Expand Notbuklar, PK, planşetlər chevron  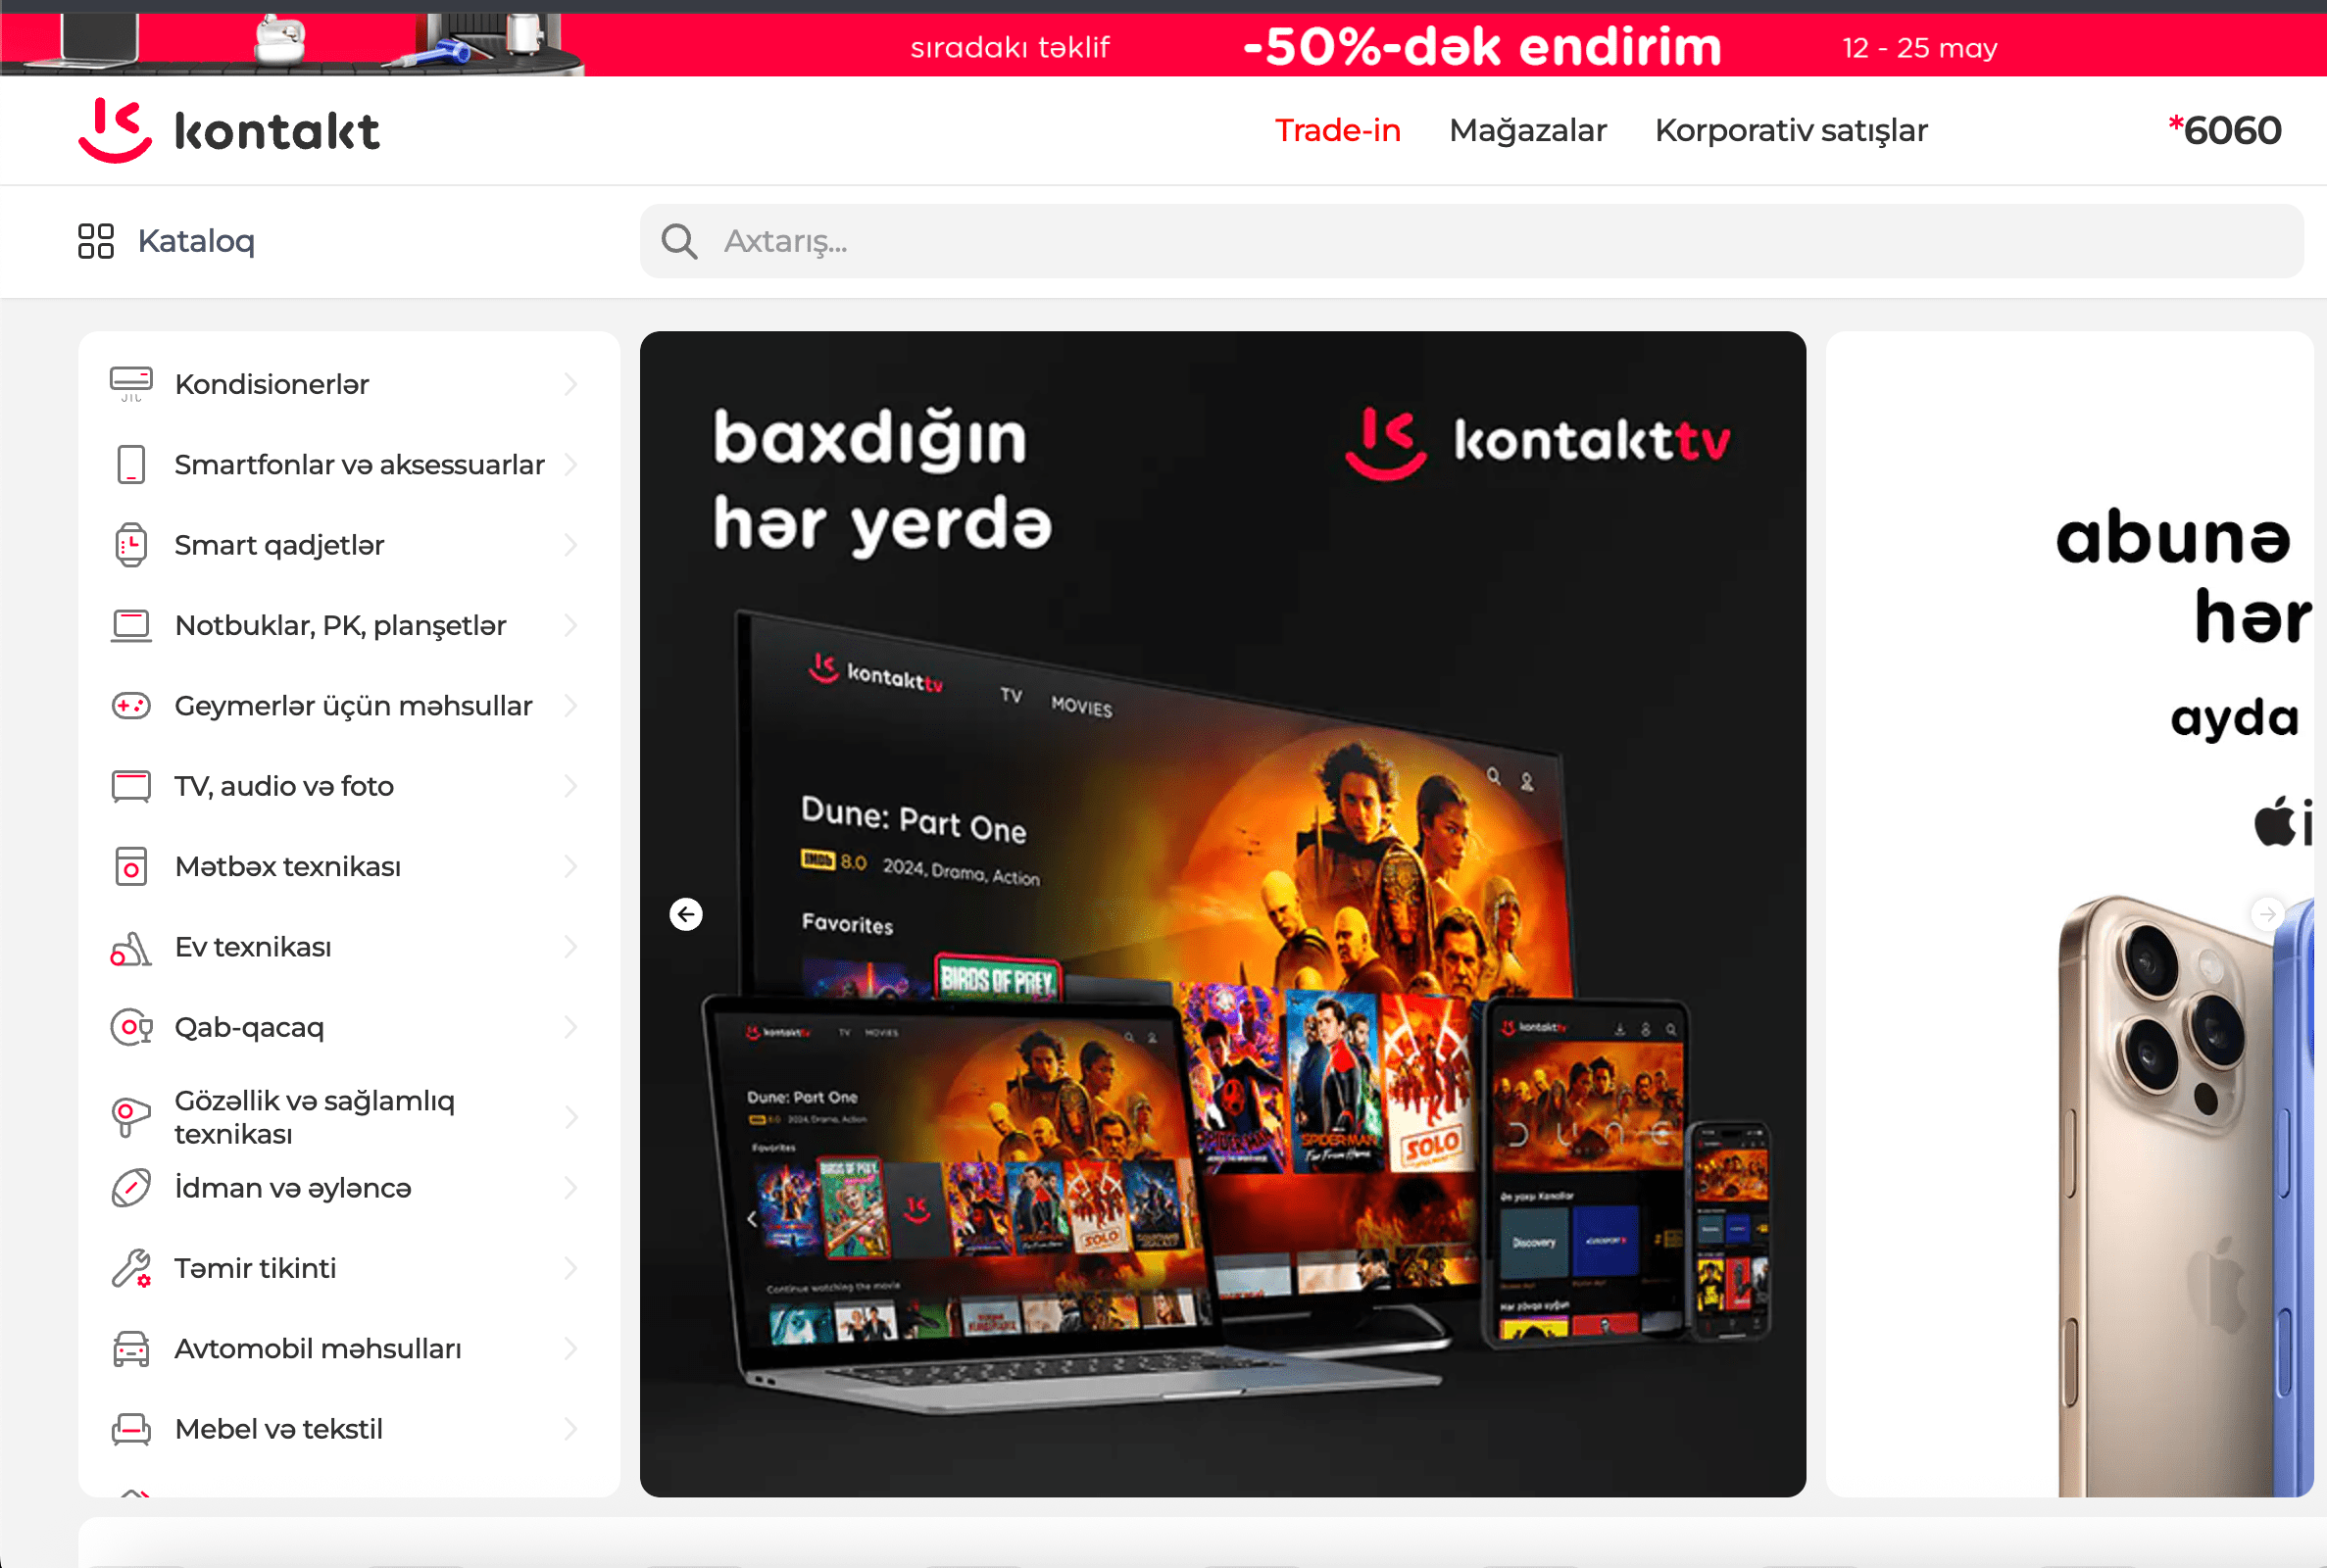571,626
